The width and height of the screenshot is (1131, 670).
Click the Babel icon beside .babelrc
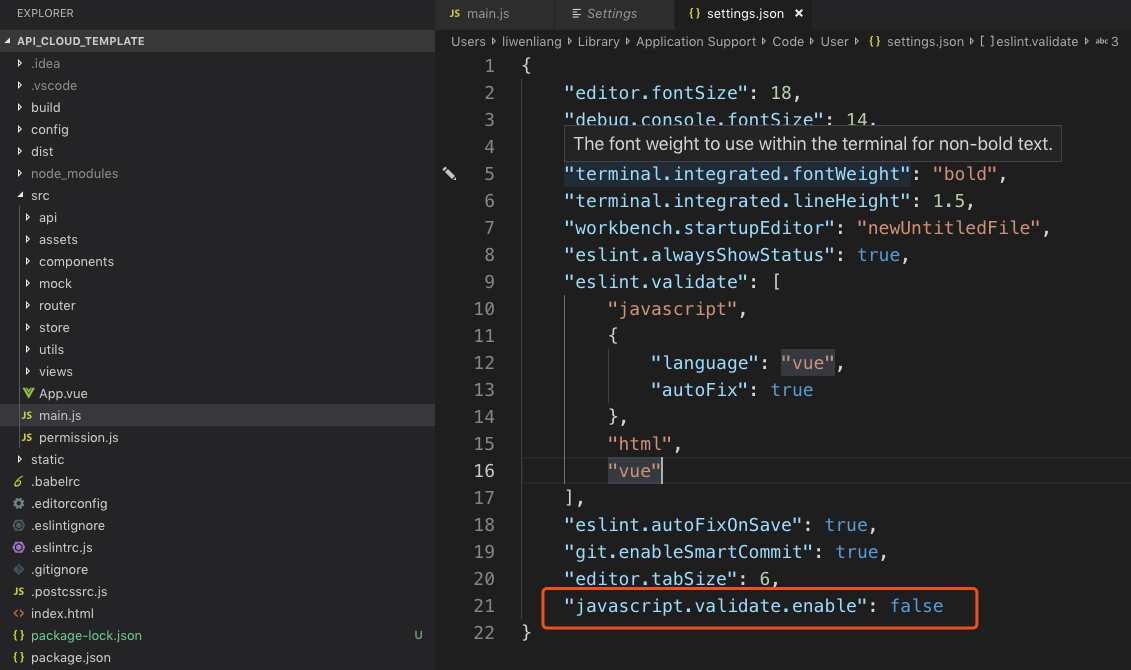[x=19, y=481]
